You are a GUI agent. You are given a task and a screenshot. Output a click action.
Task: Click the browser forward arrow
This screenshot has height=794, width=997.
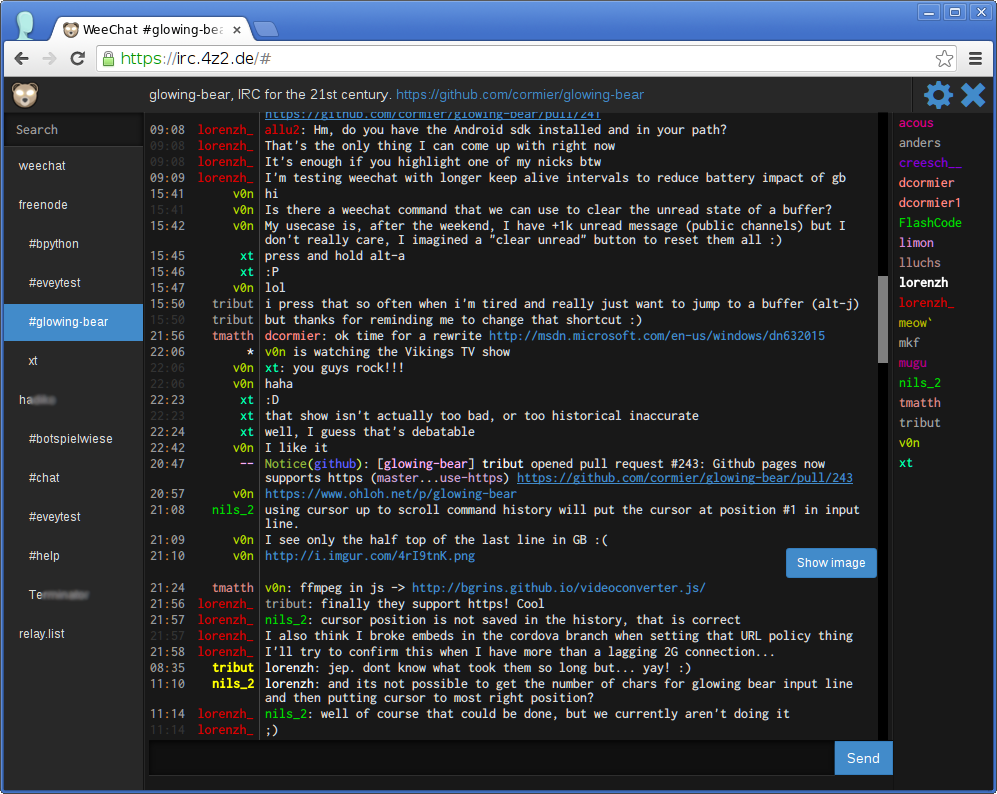(x=50, y=58)
